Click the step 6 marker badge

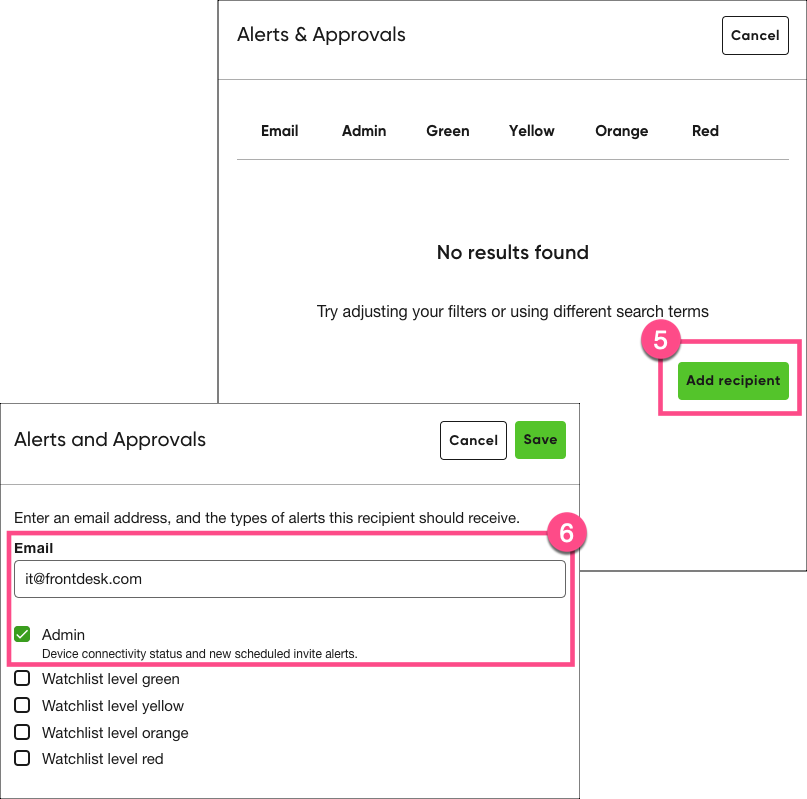[x=566, y=534]
